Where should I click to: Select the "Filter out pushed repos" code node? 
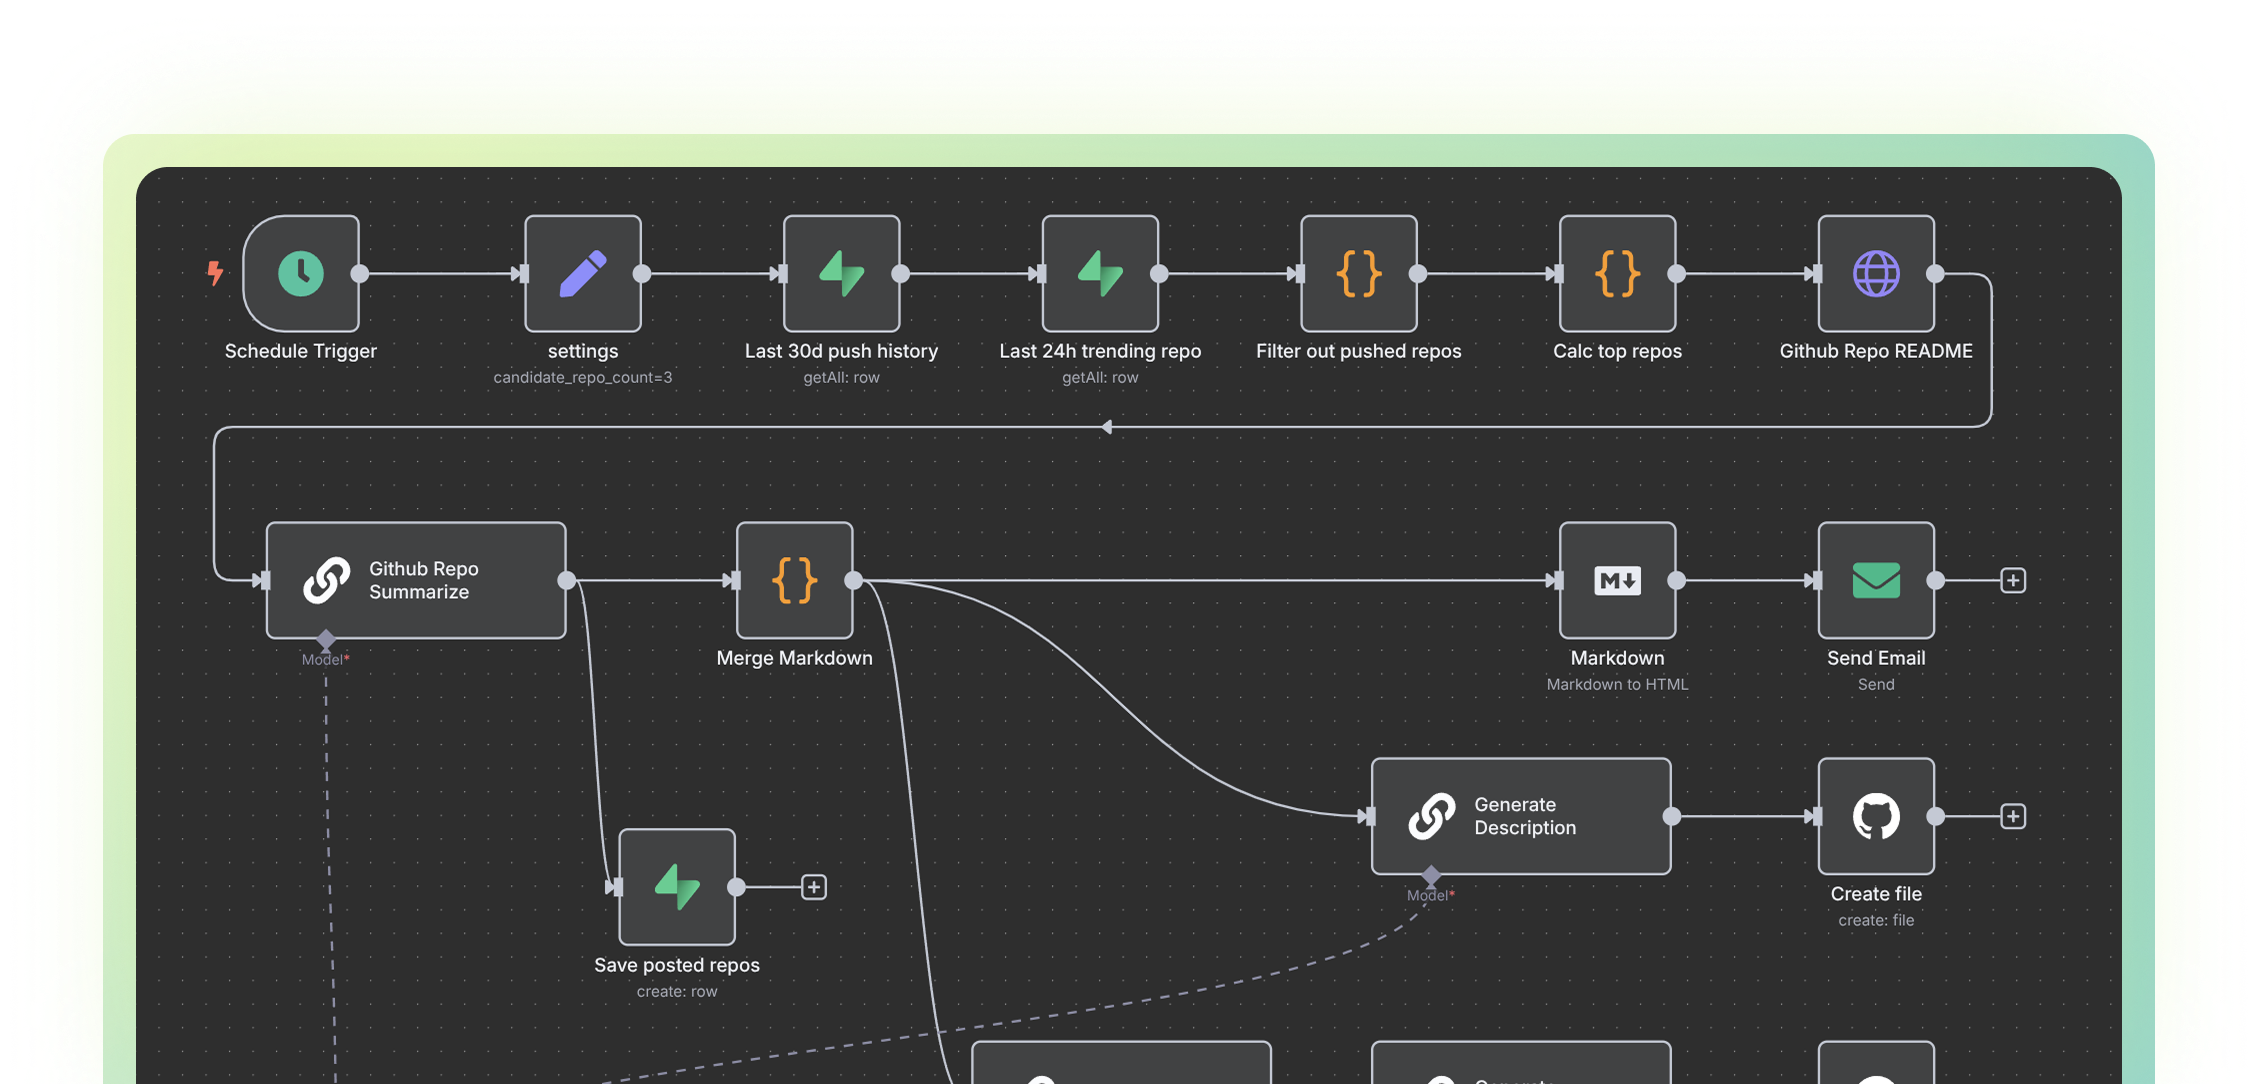click(1358, 273)
